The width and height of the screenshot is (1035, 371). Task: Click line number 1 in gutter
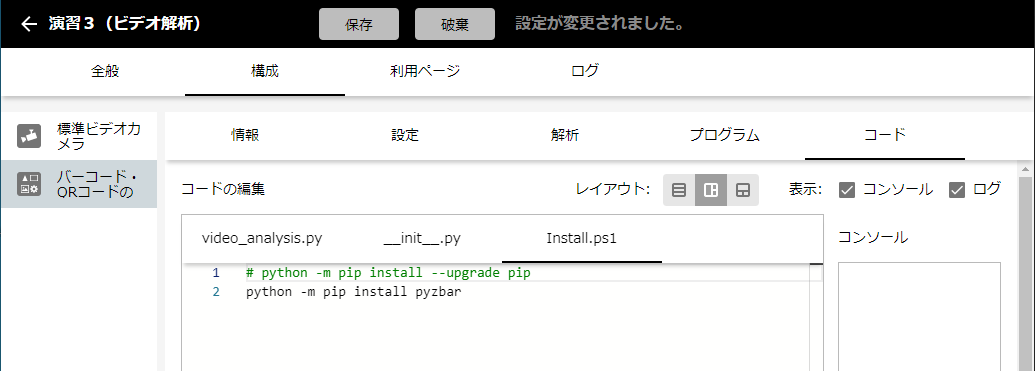pyautogui.click(x=216, y=273)
